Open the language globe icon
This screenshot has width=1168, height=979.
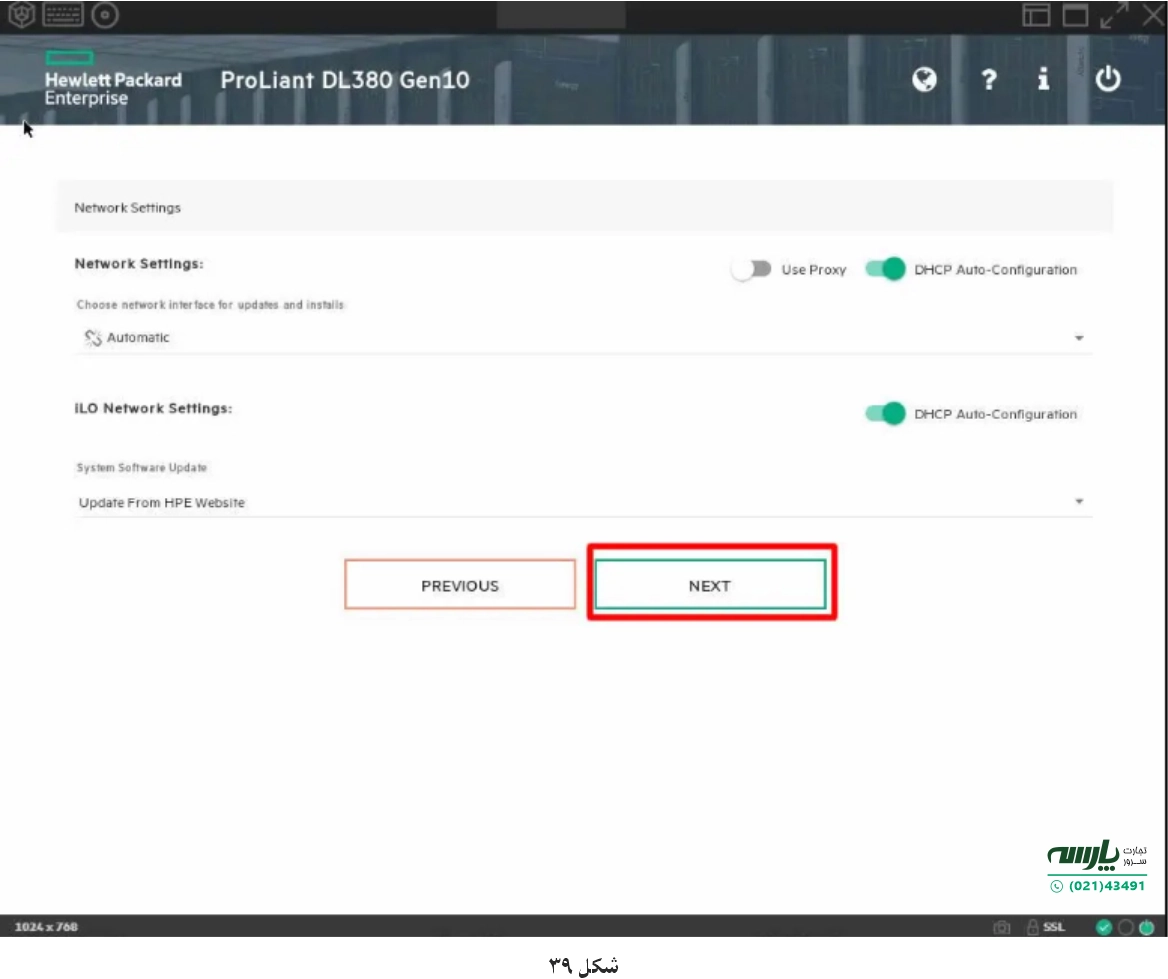tap(924, 81)
